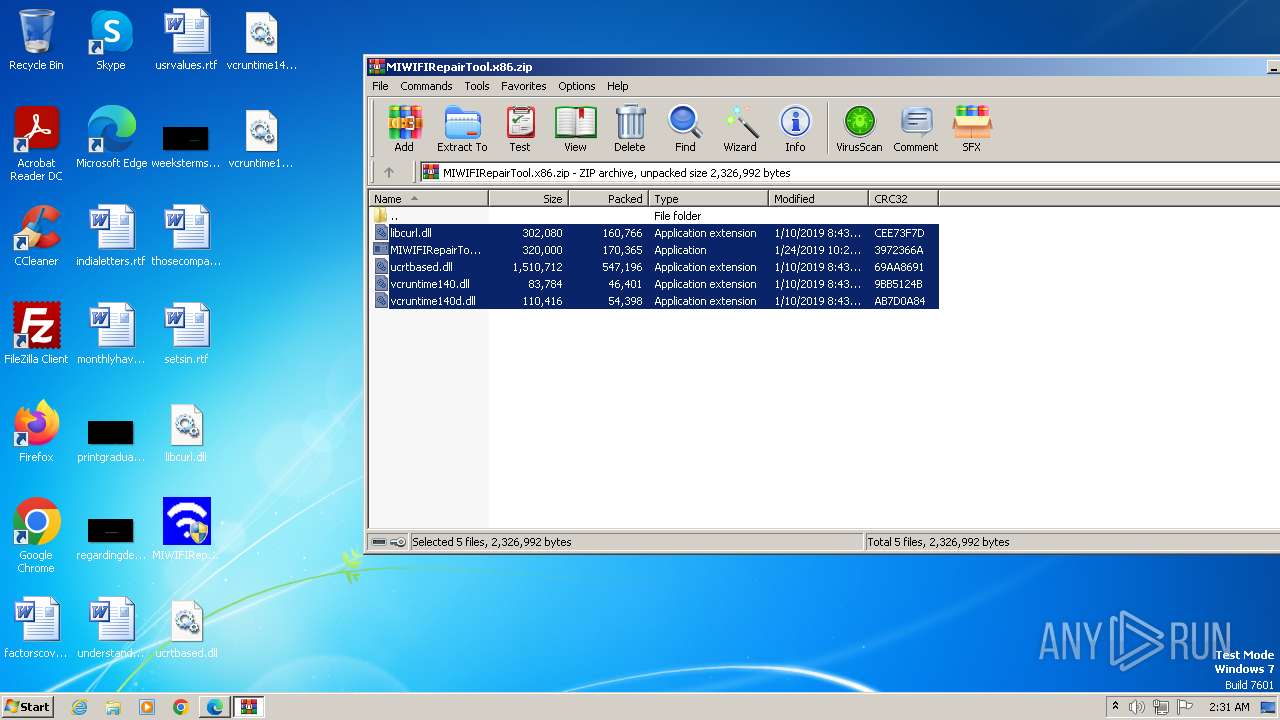Screen dimensions: 1280x720
Task: Open the Tools menu
Action: [477, 86]
